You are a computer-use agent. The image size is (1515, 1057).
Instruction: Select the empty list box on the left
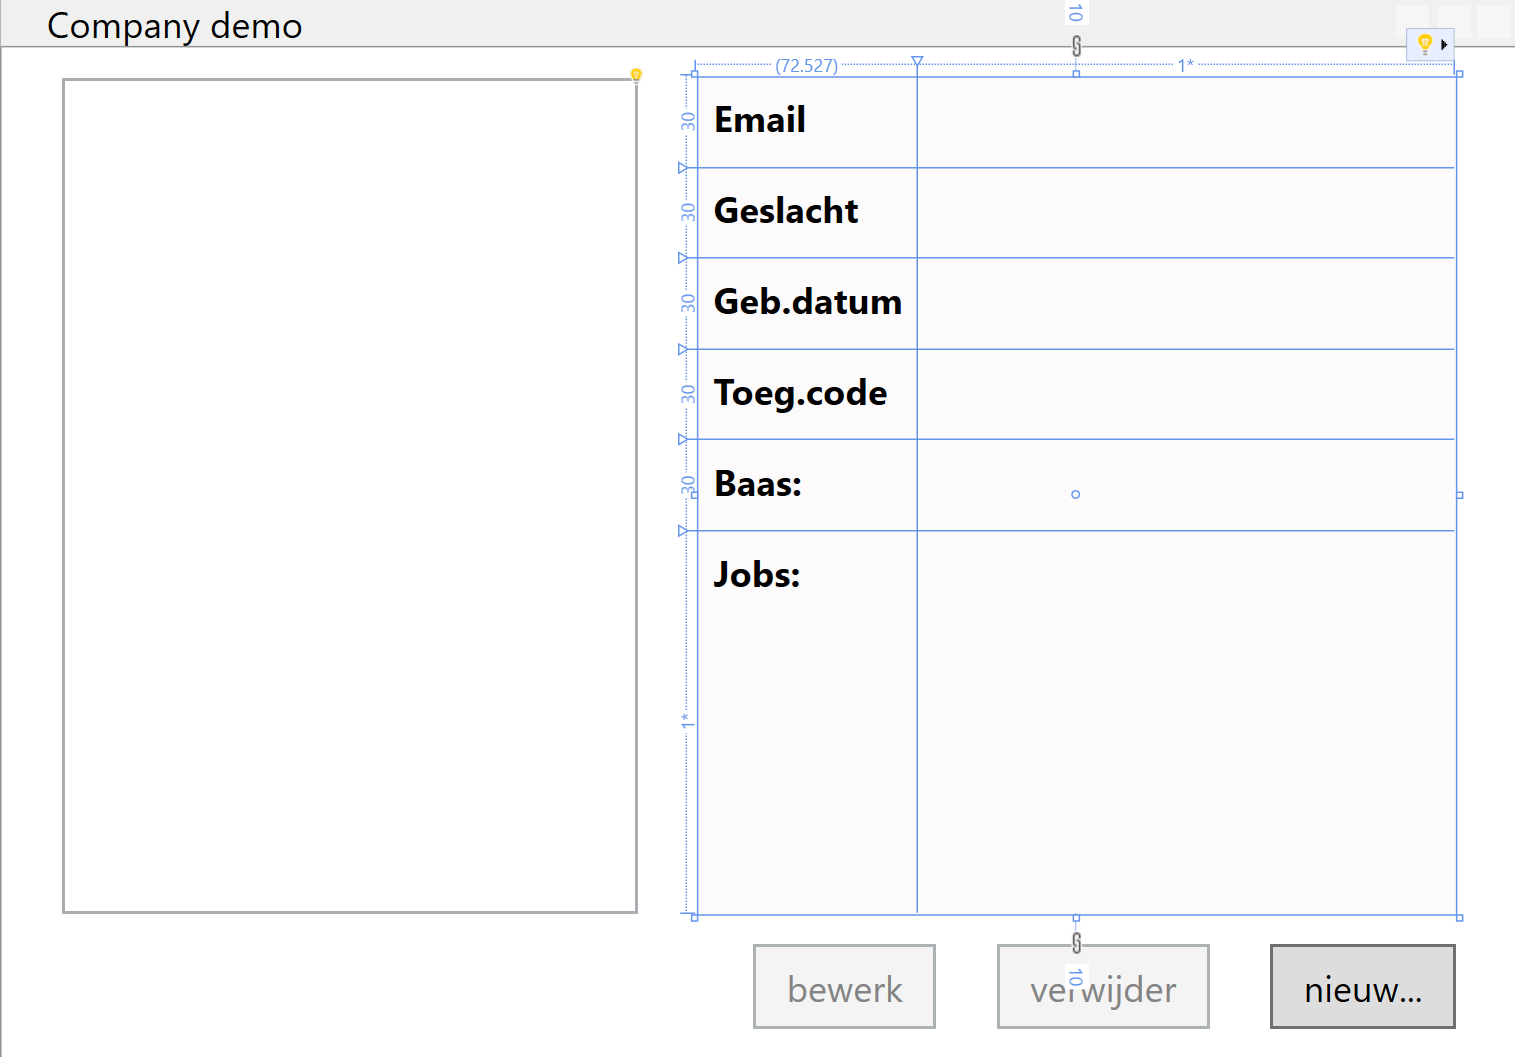pyautogui.click(x=350, y=496)
